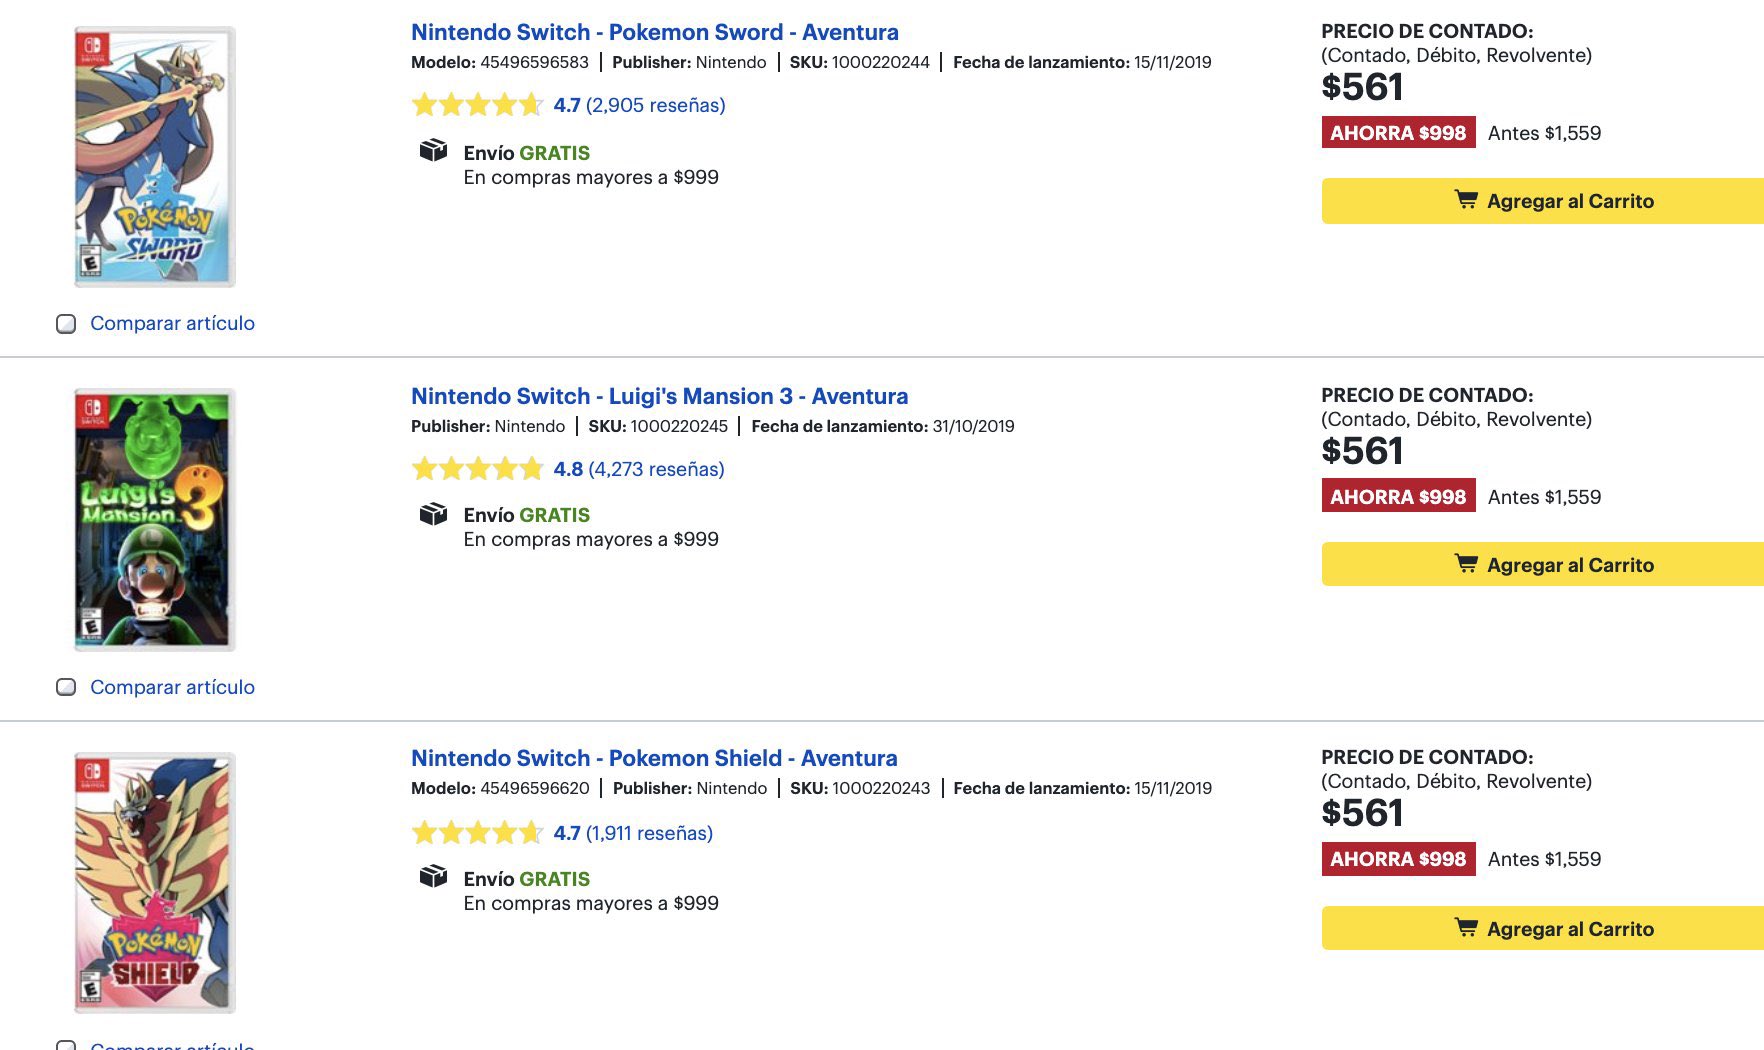Check the compare box for Luigi's Mansion 3

coord(66,687)
